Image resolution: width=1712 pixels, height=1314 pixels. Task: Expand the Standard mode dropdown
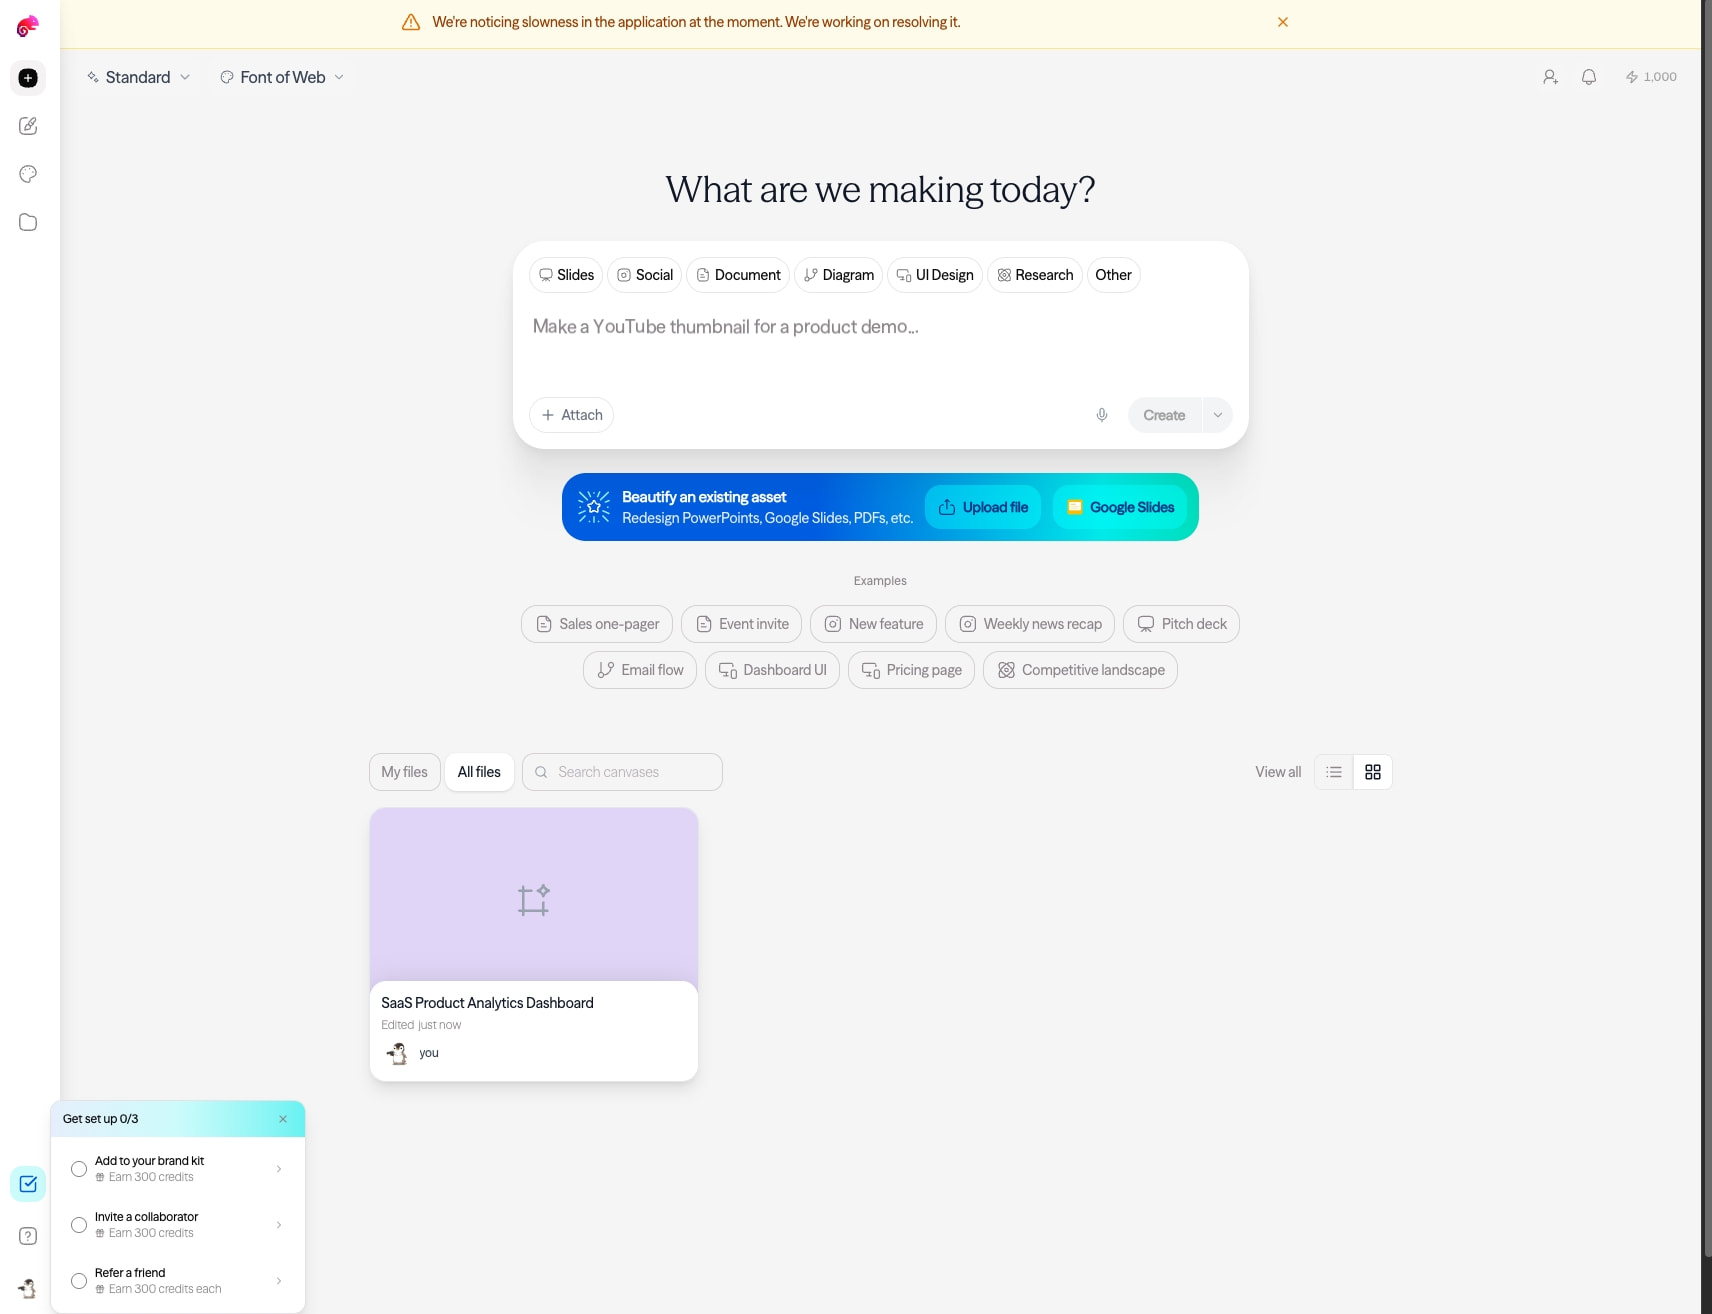pyautogui.click(x=138, y=77)
